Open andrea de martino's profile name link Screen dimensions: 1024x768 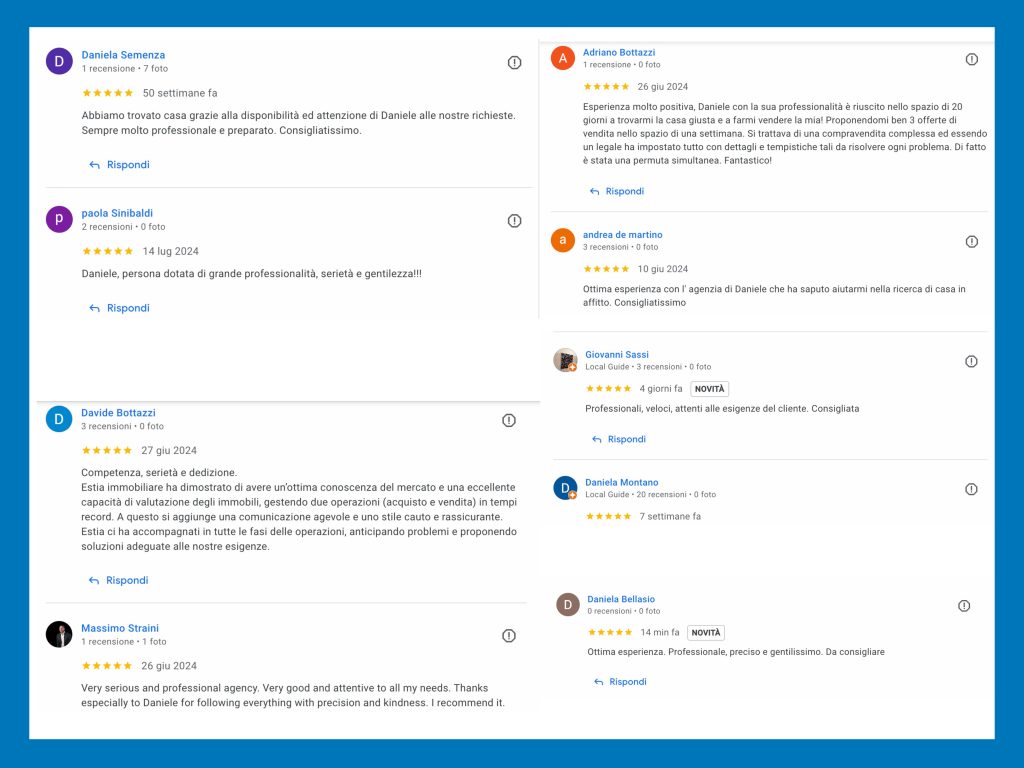622,235
